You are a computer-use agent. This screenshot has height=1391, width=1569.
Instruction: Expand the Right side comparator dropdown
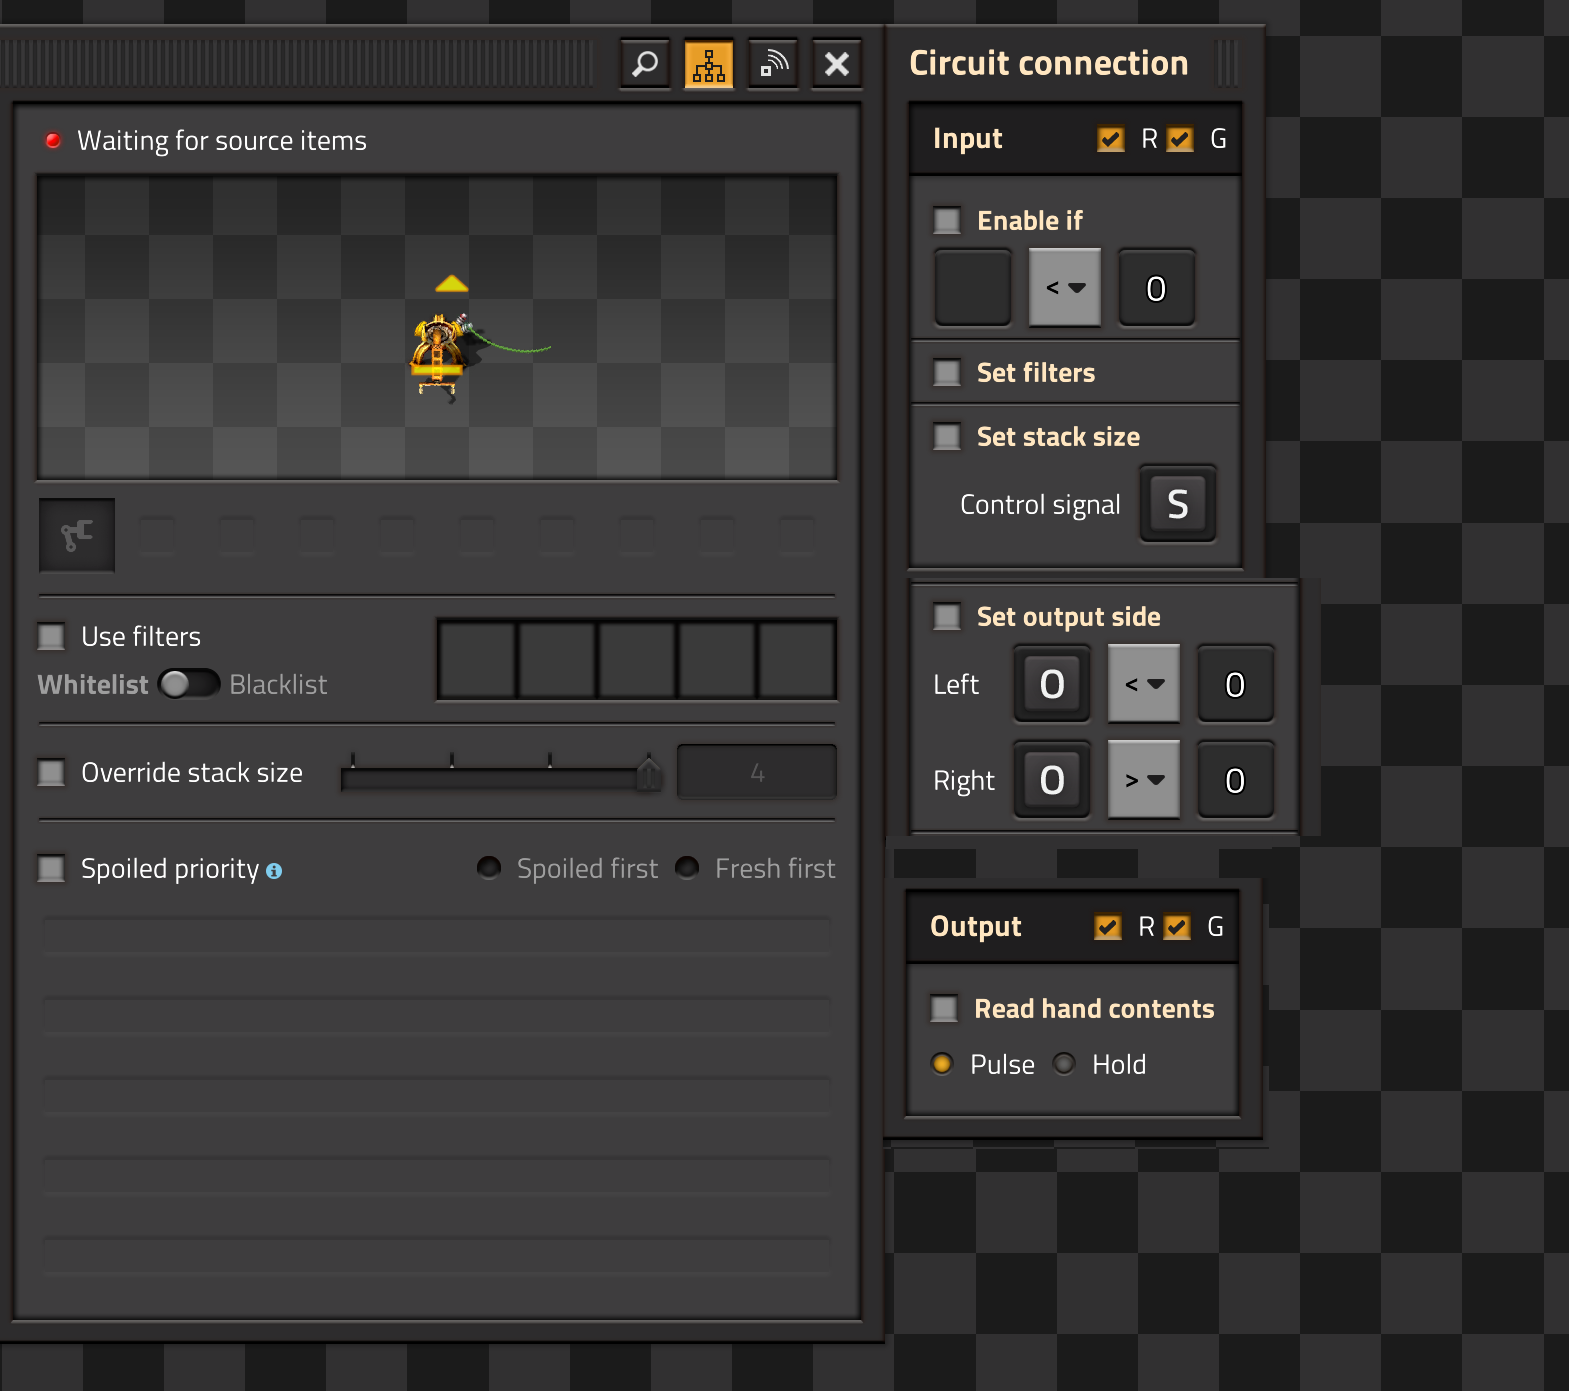(1144, 780)
